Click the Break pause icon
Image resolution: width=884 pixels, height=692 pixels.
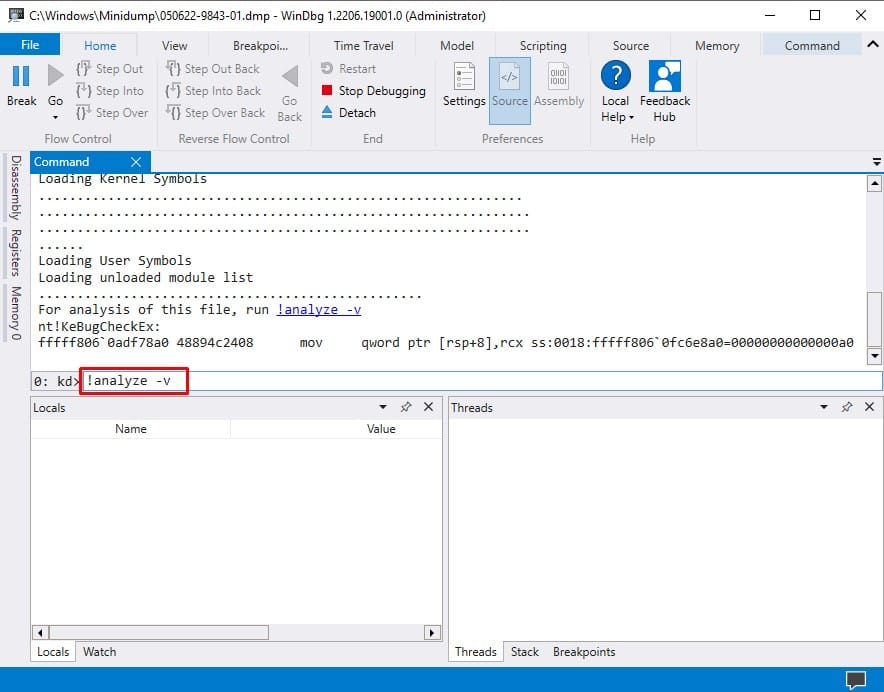pyautogui.click(x=21, y=76)
